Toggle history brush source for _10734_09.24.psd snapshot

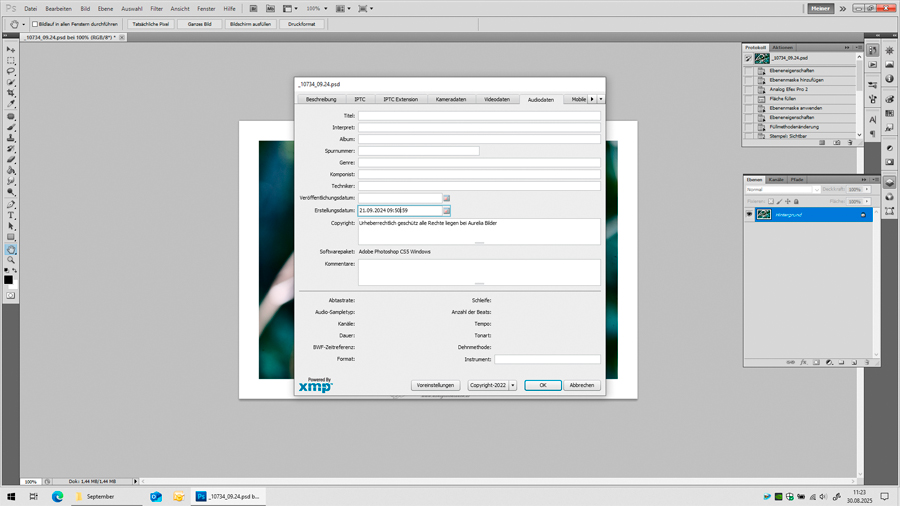click(748, 59)
